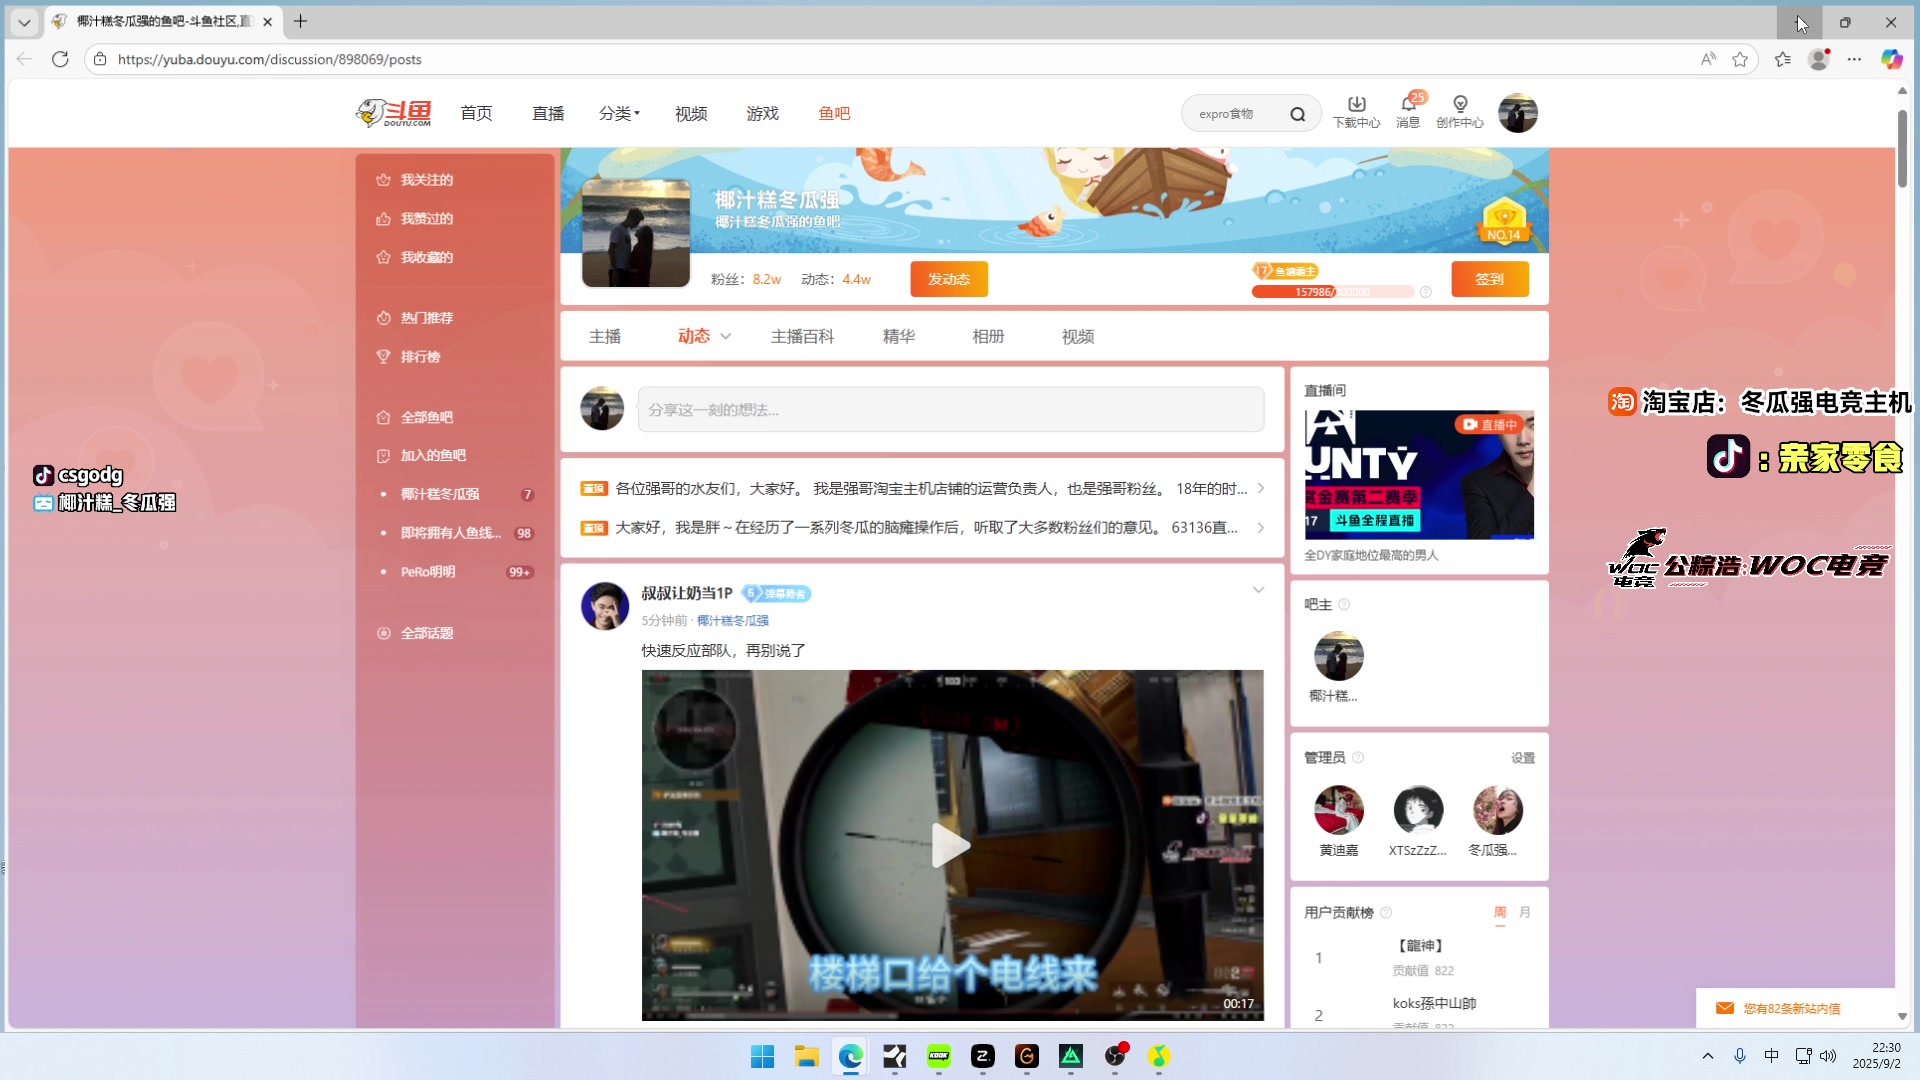Expand the 分类 dropdown in navigation
1920x1080 pixels.
(x=620, y=114)
